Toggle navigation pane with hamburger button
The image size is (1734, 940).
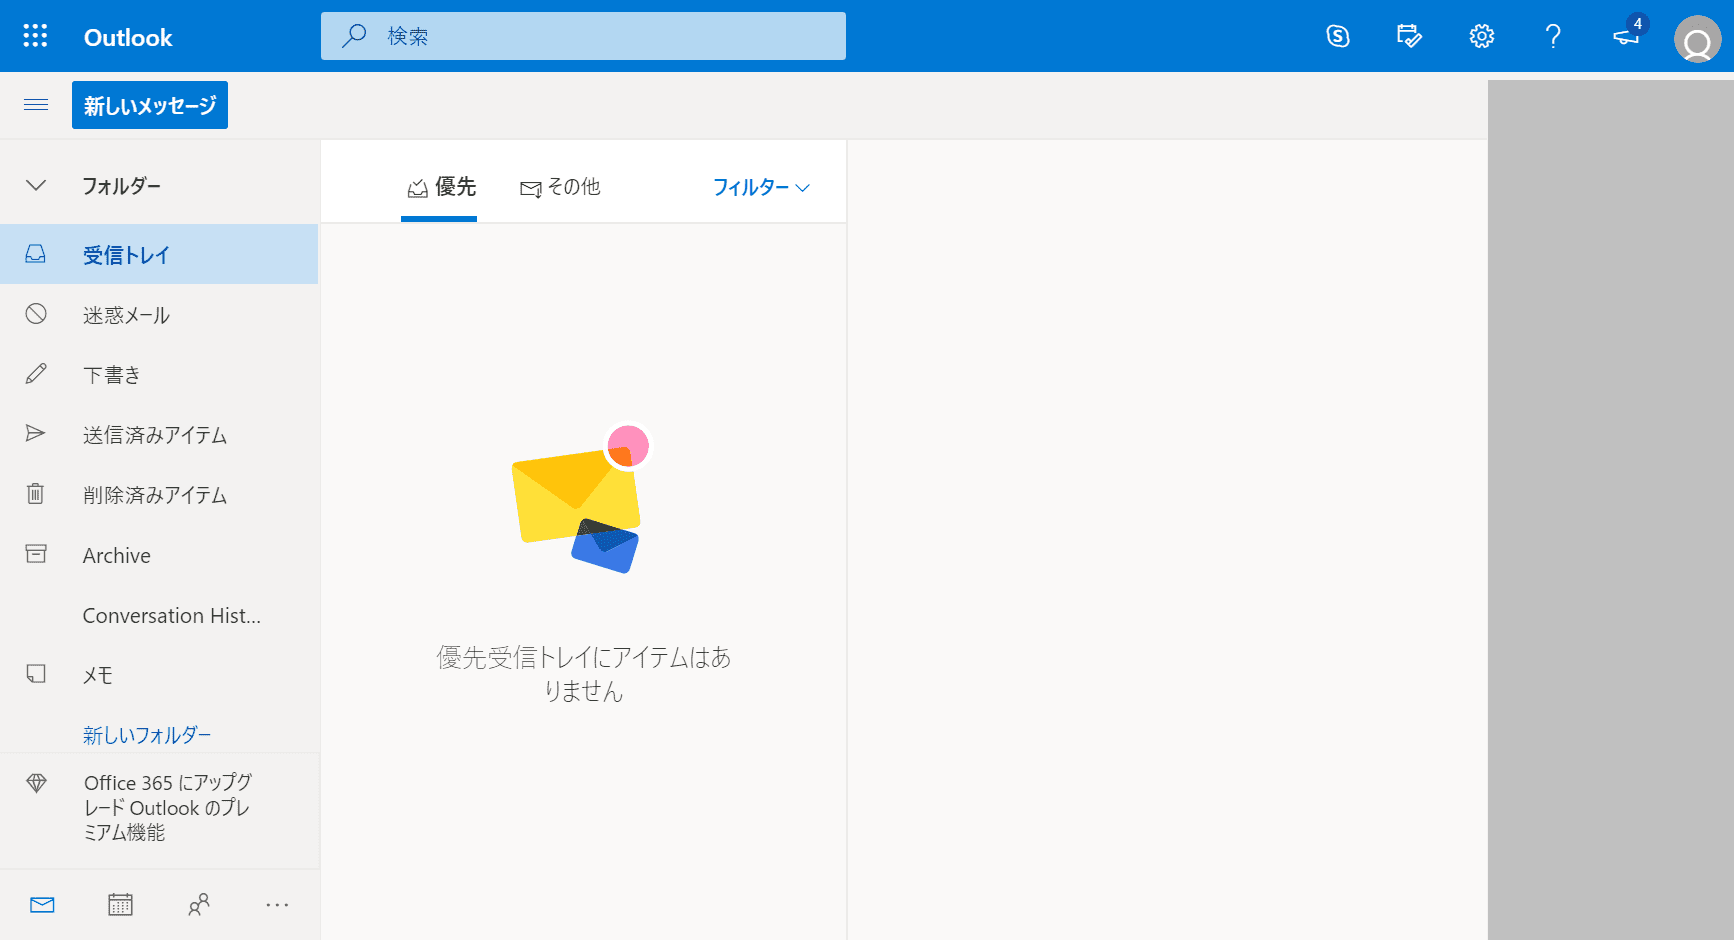(36, 105)
